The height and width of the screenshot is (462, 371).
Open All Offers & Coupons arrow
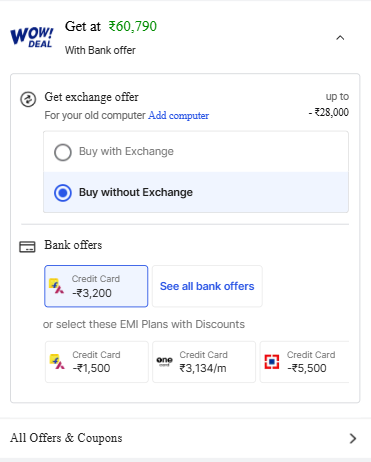pos(353,438)
